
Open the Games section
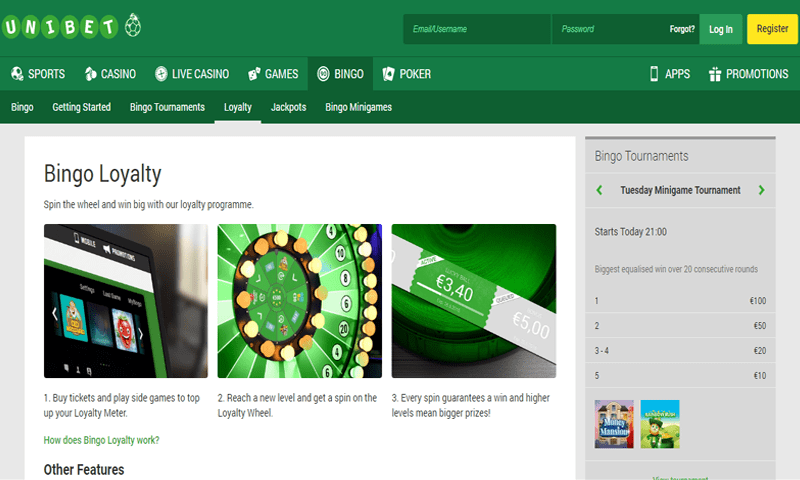(x=272, y=74)
